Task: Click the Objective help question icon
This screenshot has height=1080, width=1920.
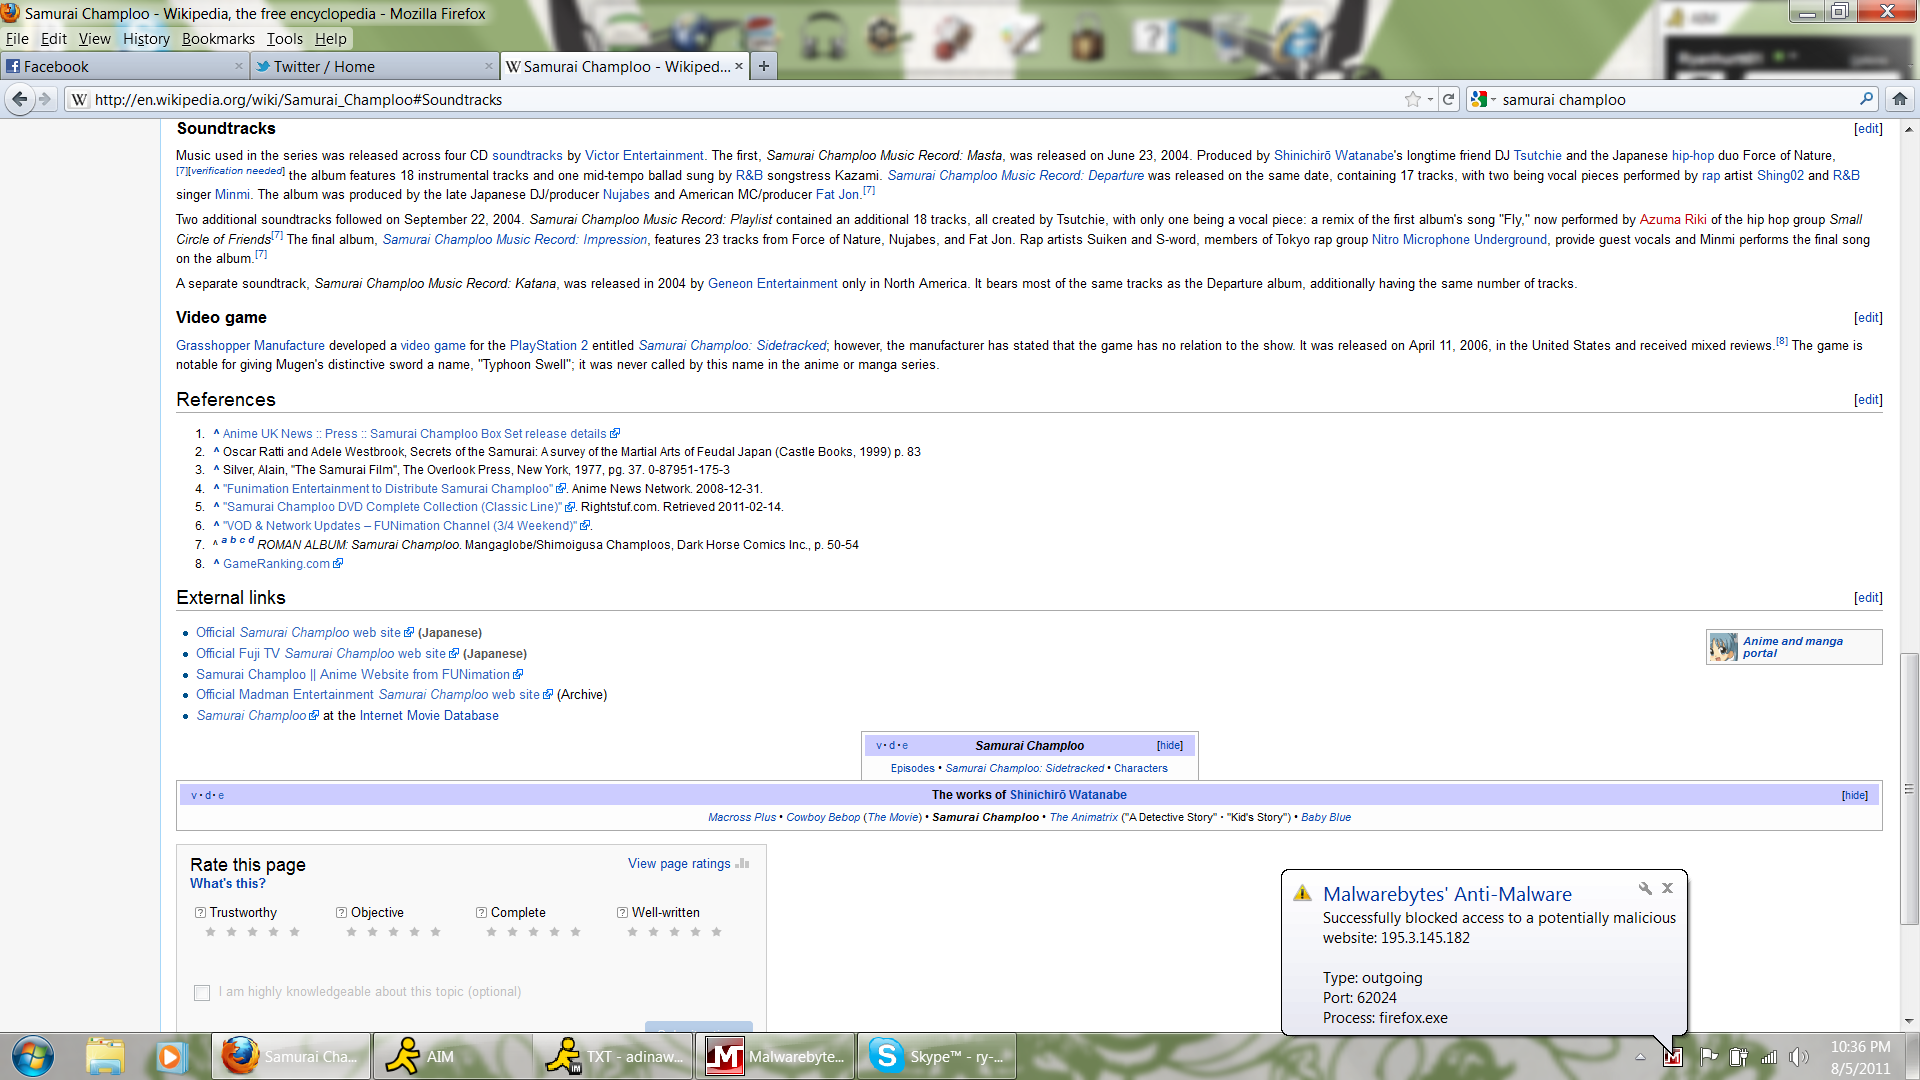Action: (x=341, y=912)
